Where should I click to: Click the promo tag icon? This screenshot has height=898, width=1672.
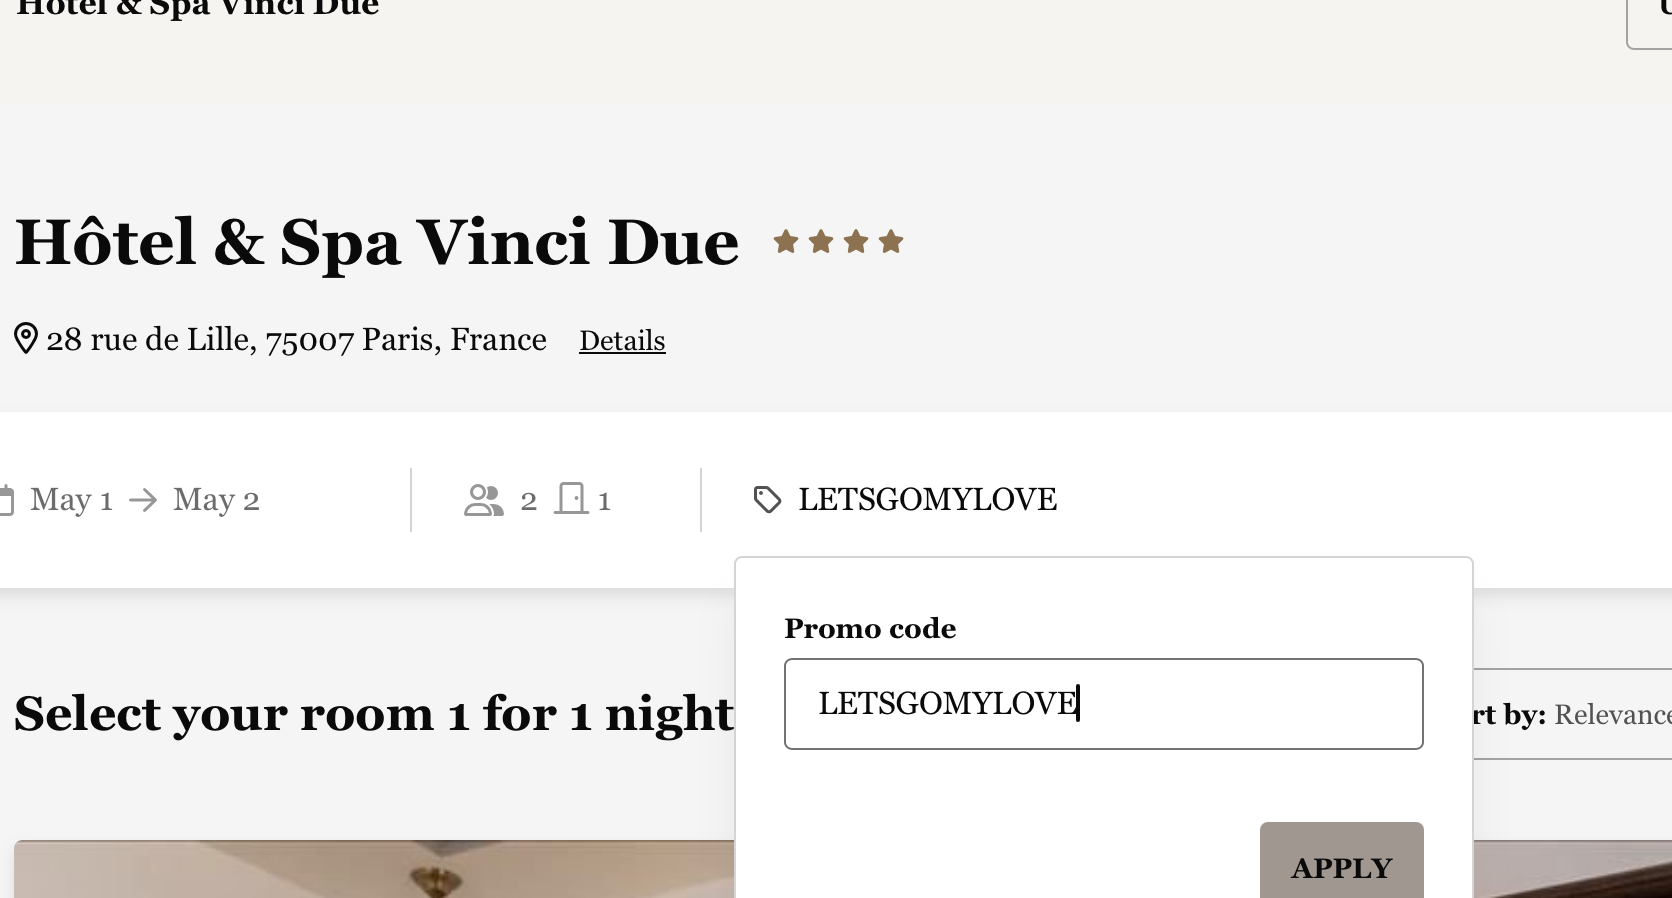pyautogui.click(x=767, y=499)
